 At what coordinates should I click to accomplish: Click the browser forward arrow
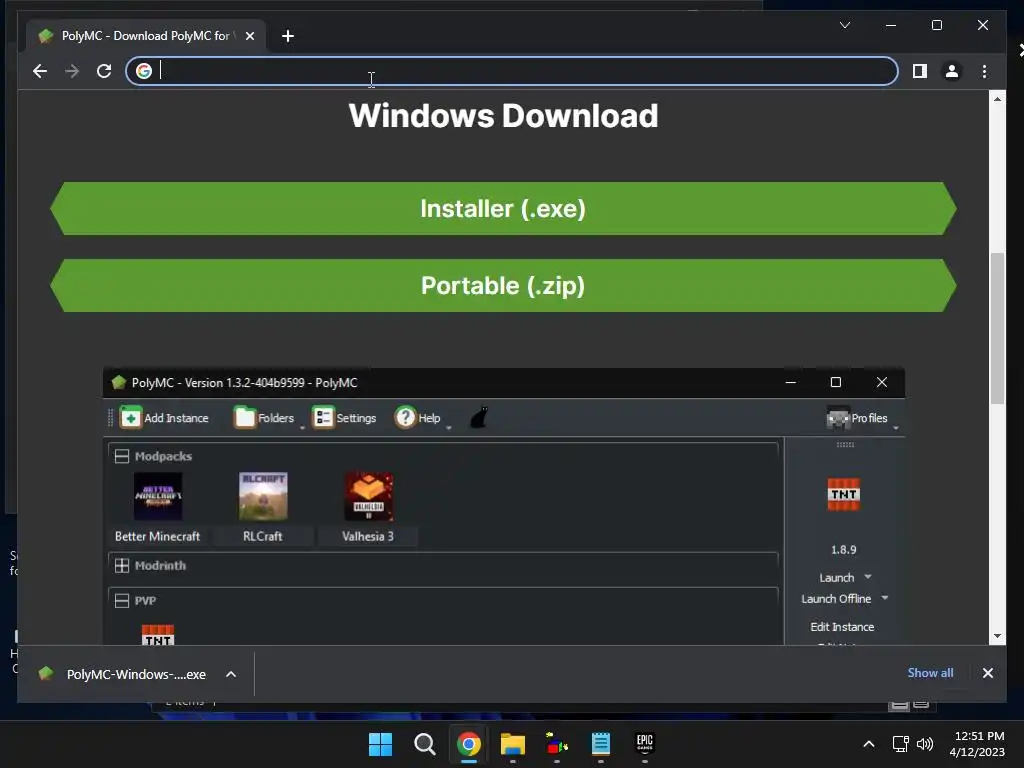tap(72, 71)
